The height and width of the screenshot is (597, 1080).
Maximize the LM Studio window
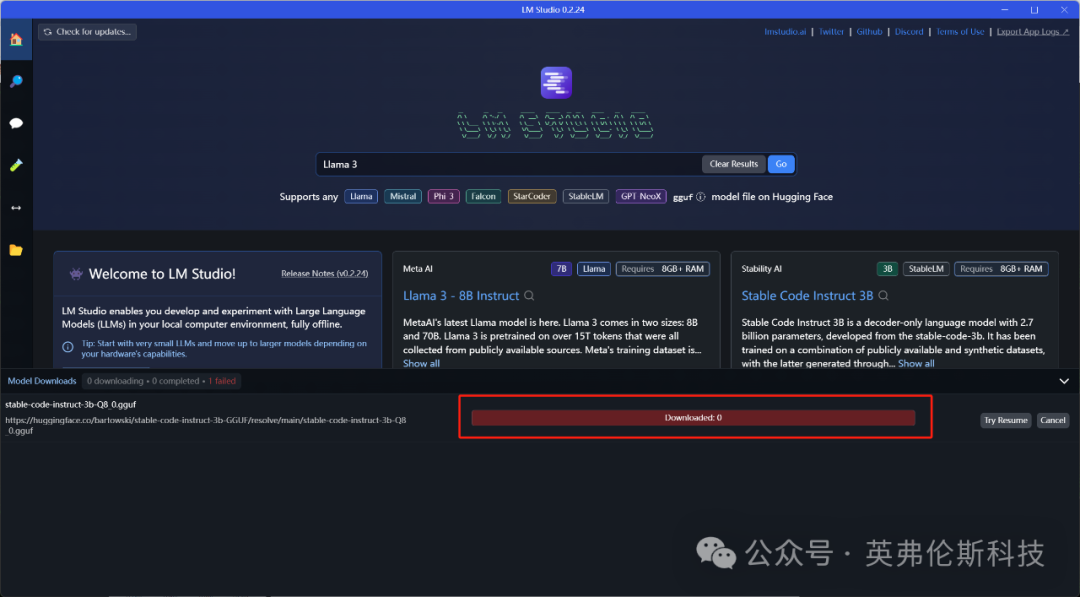pyautogui.click(x=1034, y=10)
